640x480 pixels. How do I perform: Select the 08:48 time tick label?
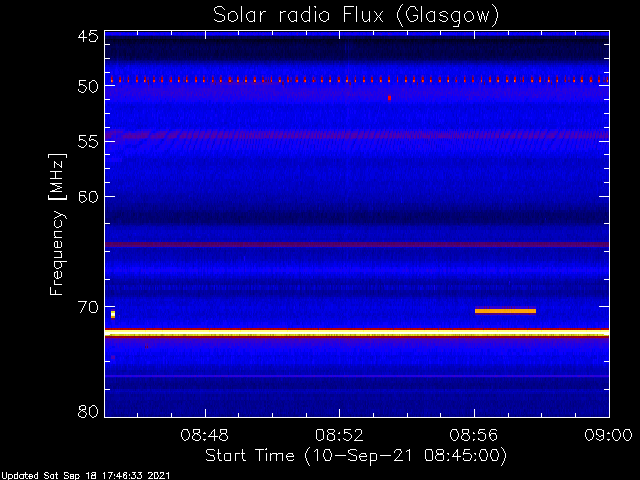click(x=204, y=435)
